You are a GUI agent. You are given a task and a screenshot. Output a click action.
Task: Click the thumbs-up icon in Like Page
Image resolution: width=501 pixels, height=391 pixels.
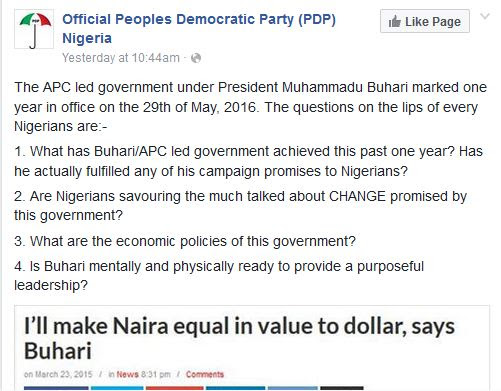(395, 22)
